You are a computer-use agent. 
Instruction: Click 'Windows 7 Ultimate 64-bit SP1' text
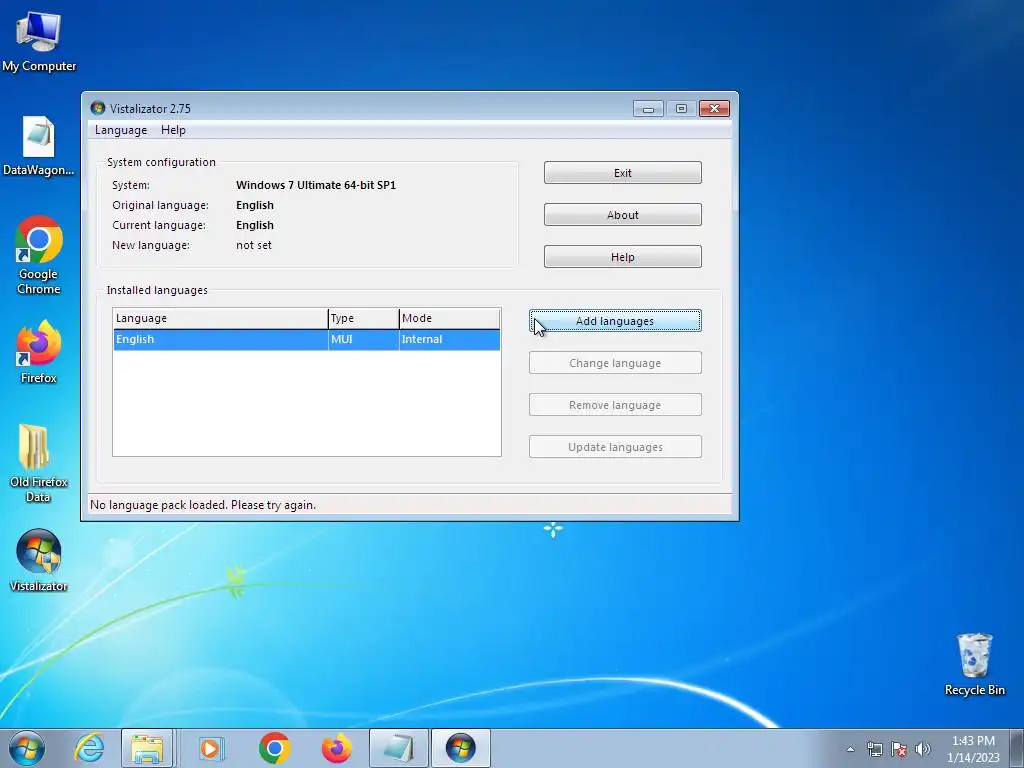pos(316,185)
